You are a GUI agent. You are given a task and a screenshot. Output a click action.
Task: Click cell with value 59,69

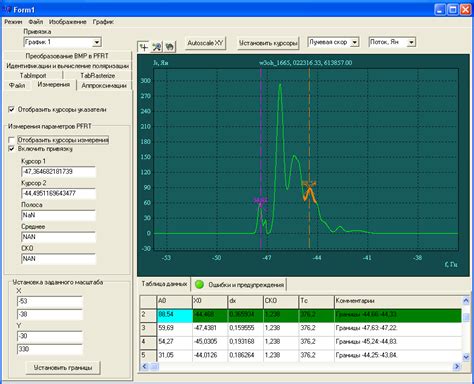[x=174, y=329]
